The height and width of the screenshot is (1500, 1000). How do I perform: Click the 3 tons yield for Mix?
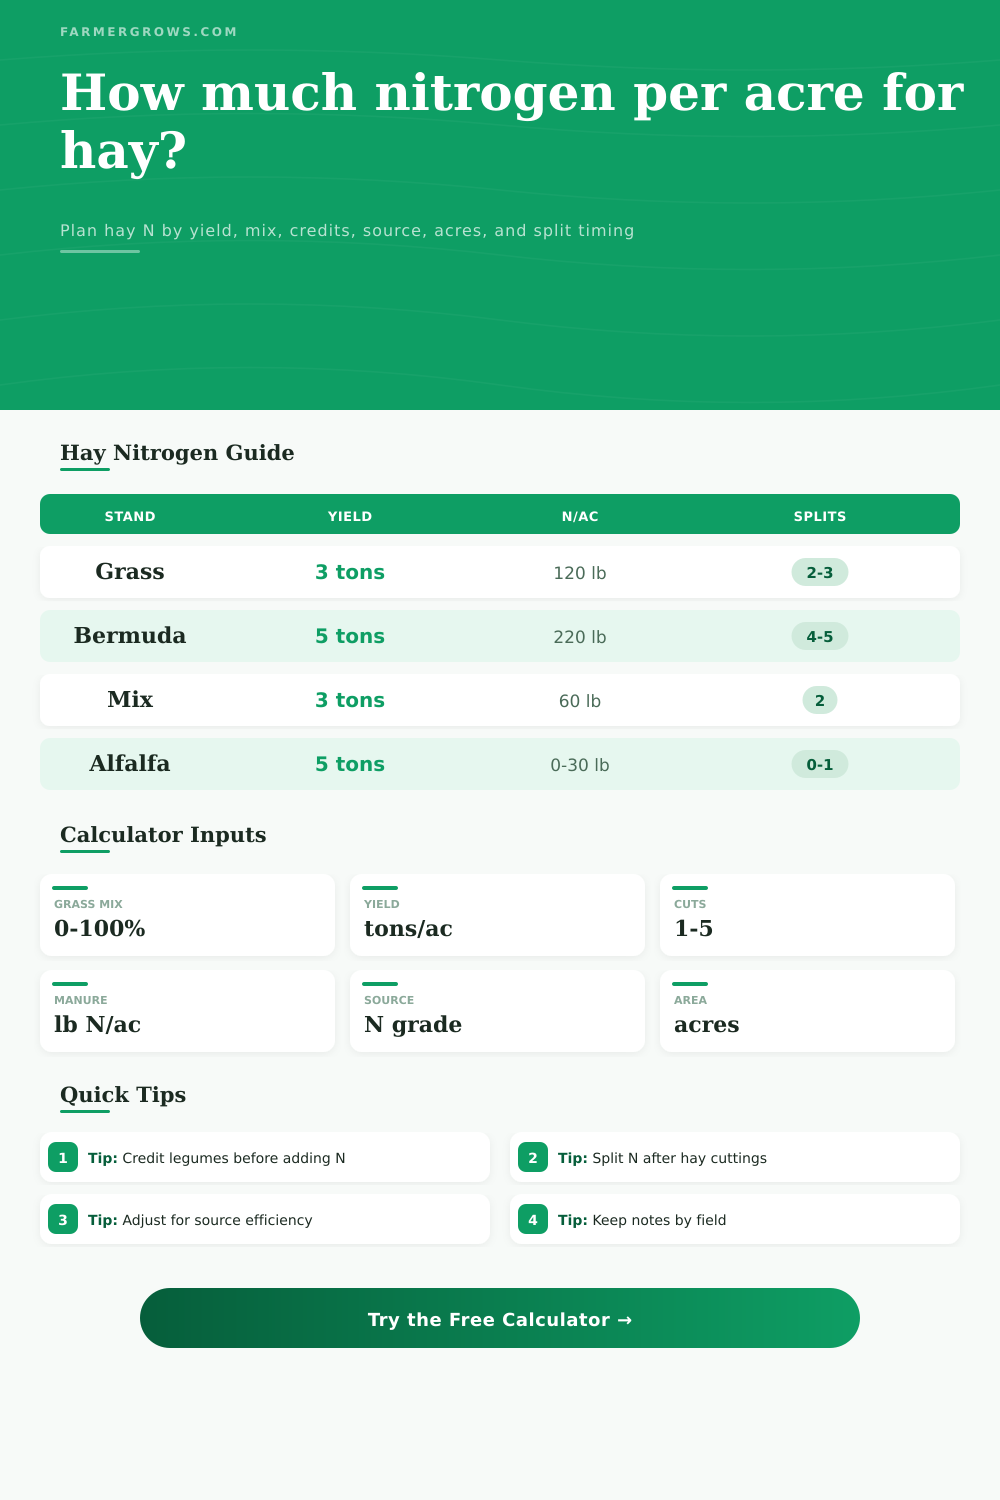point(350,700)
